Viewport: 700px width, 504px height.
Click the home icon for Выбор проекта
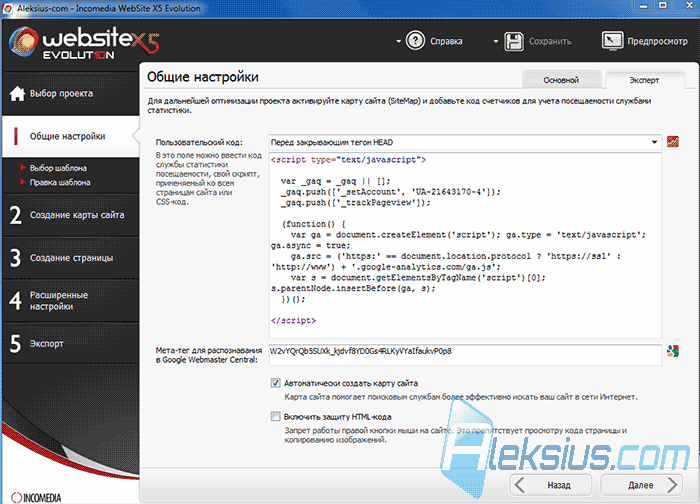17,93
